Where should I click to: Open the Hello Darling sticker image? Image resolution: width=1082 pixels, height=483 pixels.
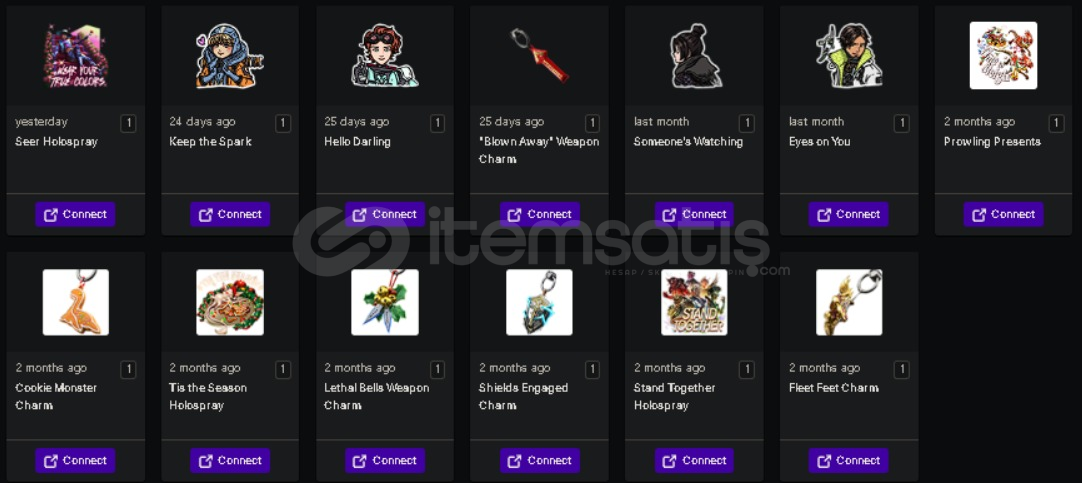385,56
